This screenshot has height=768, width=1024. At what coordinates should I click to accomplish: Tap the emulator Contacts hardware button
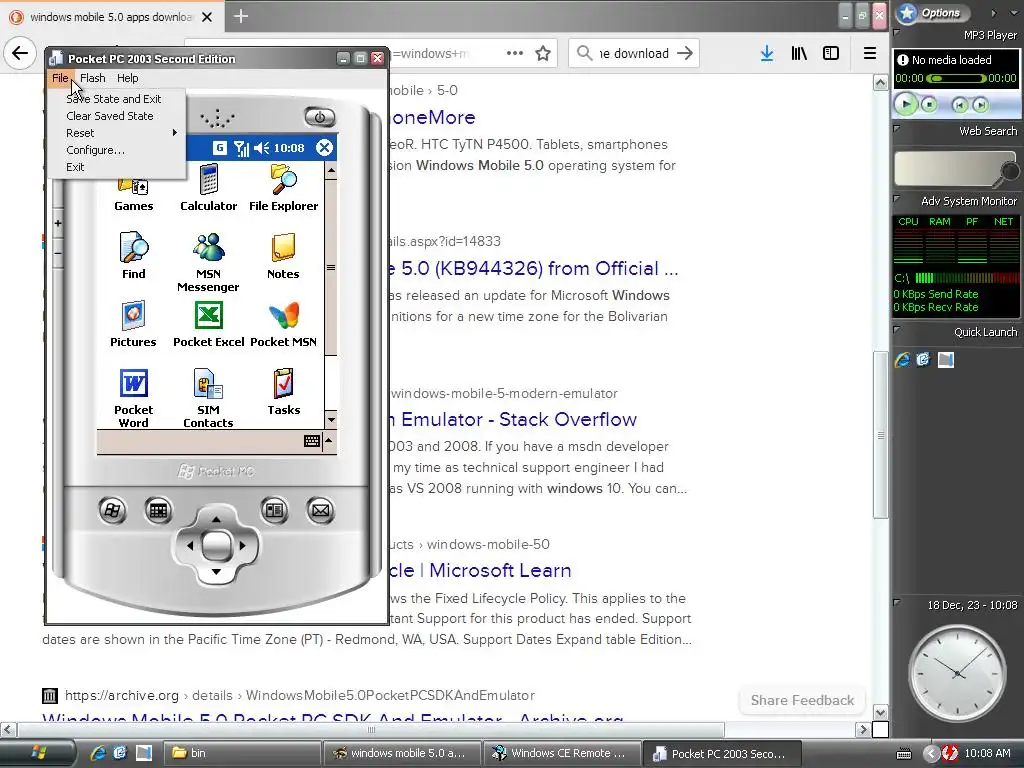[274, 510]
